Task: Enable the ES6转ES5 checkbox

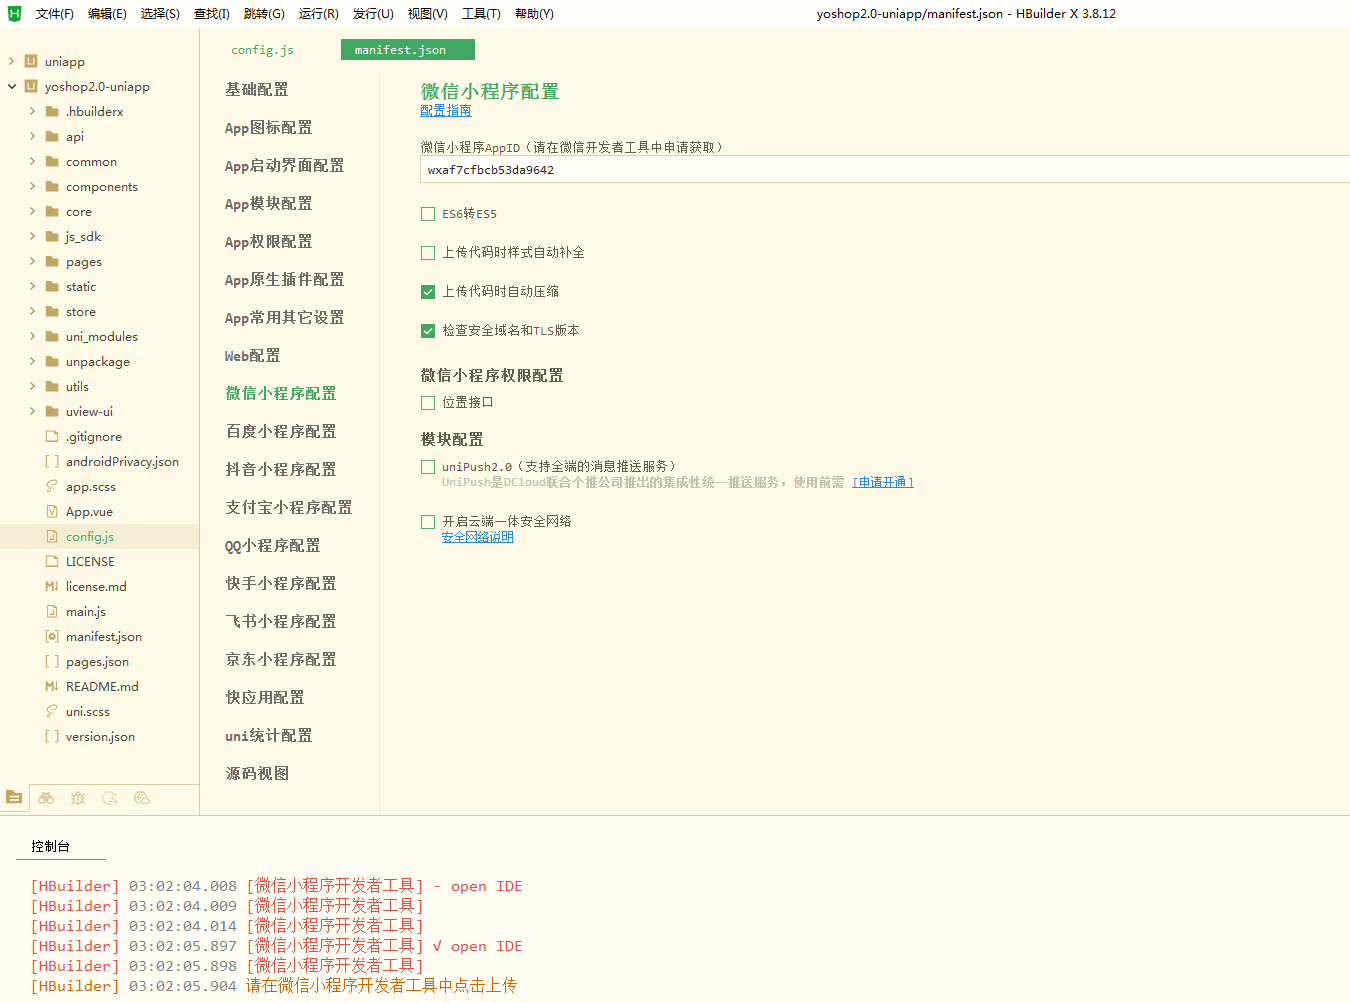Action: (x=428, y=214)
